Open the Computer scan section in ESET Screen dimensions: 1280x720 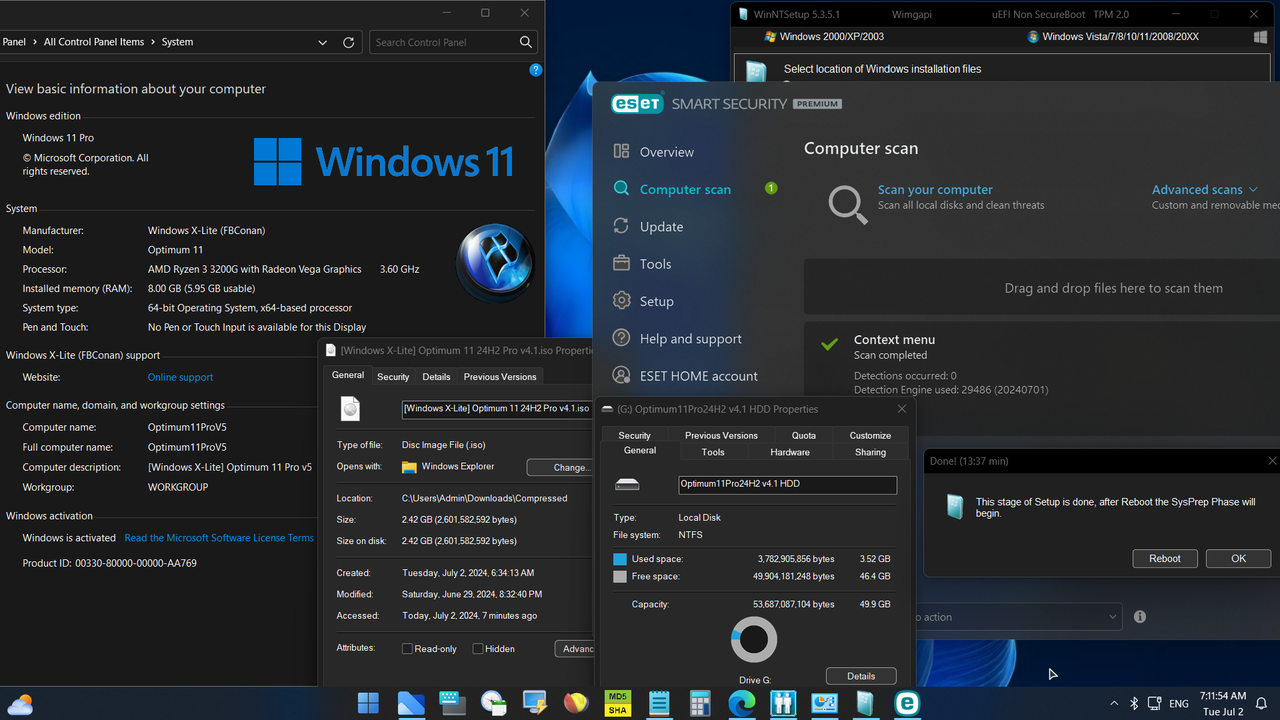[685, 189]
